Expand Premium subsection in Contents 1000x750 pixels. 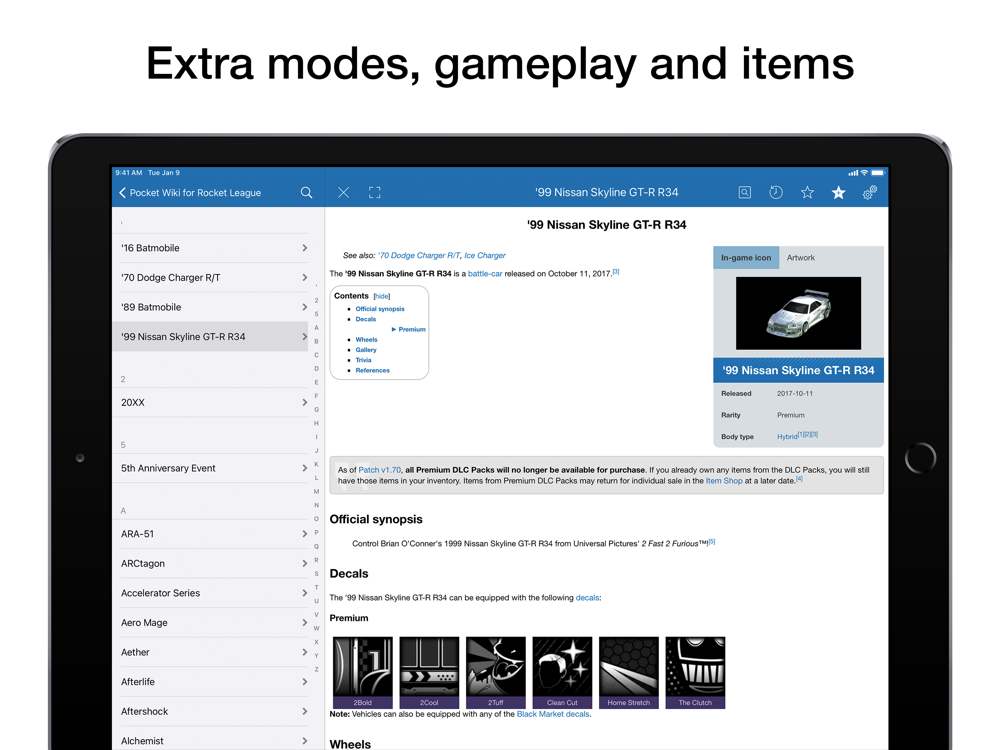pyautogui.click(x=408, y=329)
